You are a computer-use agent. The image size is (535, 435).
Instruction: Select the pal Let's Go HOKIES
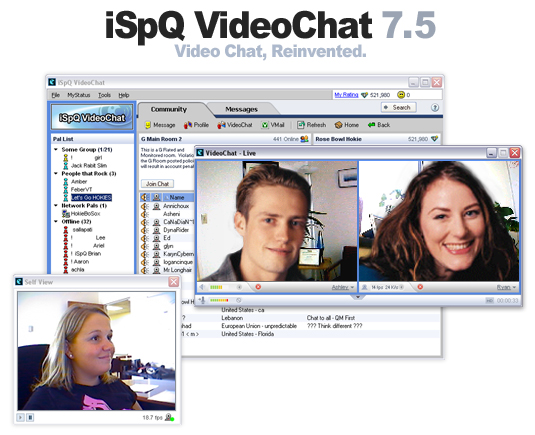[91, 198]
